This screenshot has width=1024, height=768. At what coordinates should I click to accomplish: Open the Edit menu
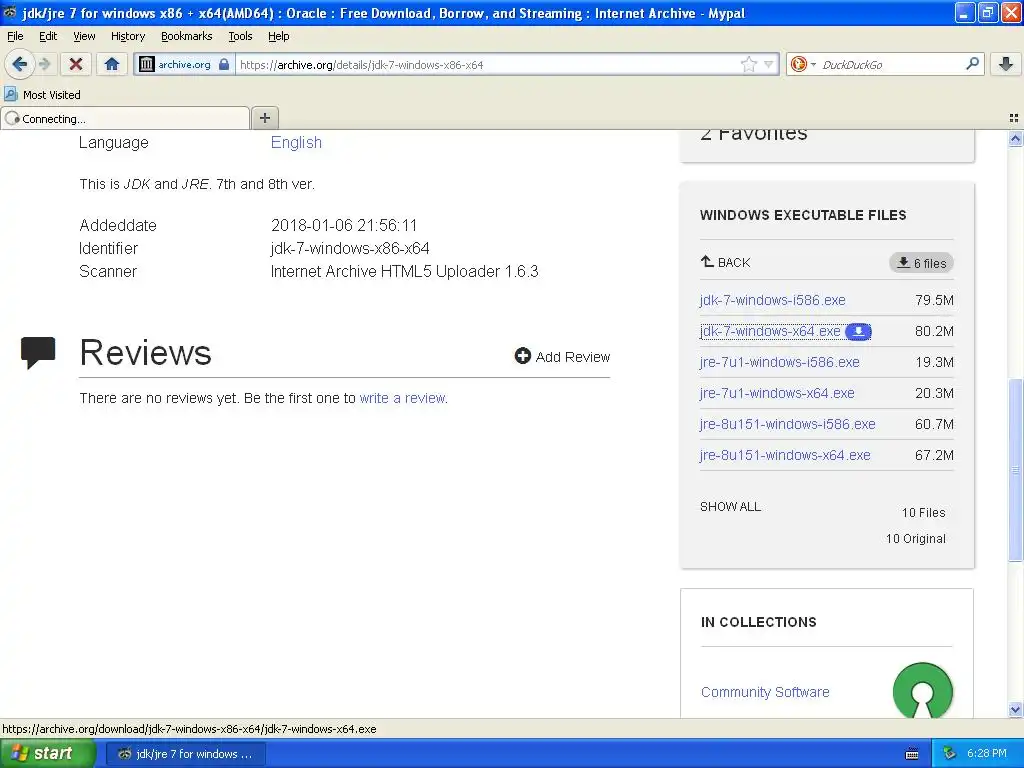pyautogui.click(x=48, y=36)
